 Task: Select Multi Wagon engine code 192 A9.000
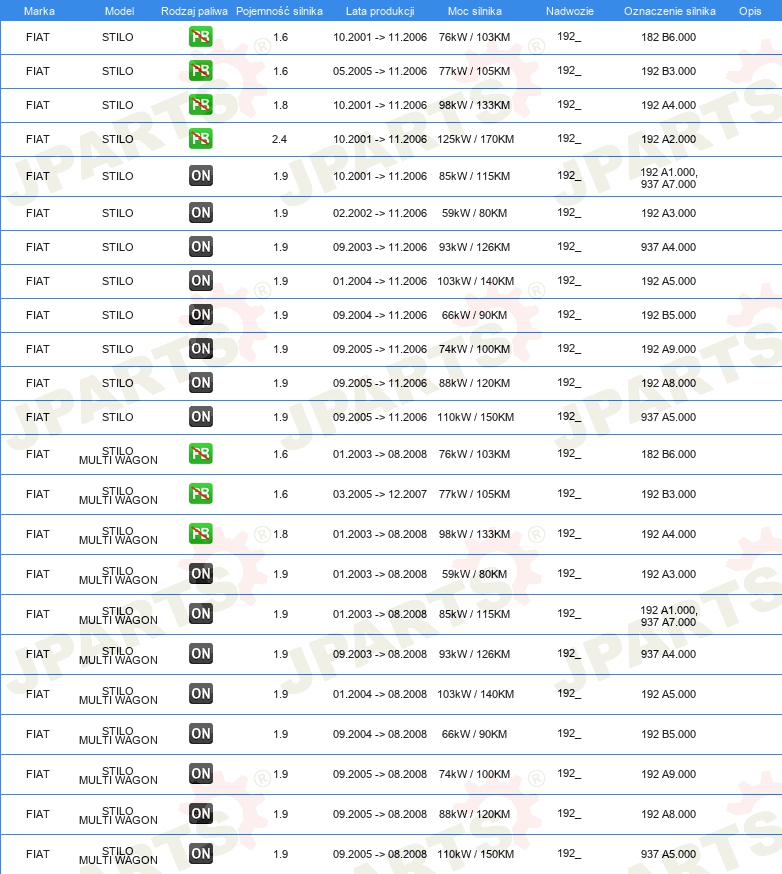[x=668, y=774]
